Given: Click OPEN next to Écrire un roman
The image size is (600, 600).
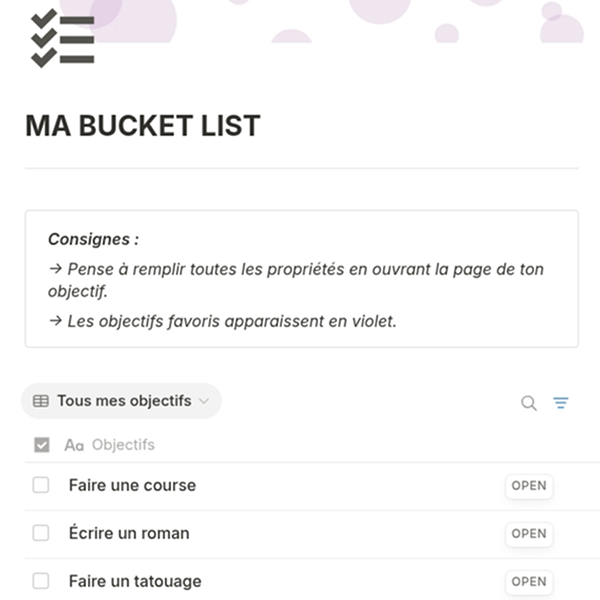Looking at the screenshot, I should [529, 533].
